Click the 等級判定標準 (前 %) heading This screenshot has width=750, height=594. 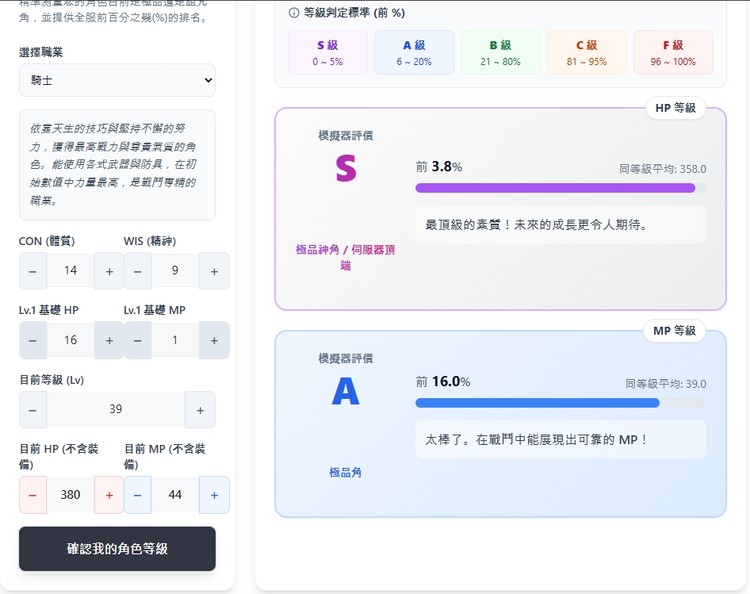click(354, 13)
